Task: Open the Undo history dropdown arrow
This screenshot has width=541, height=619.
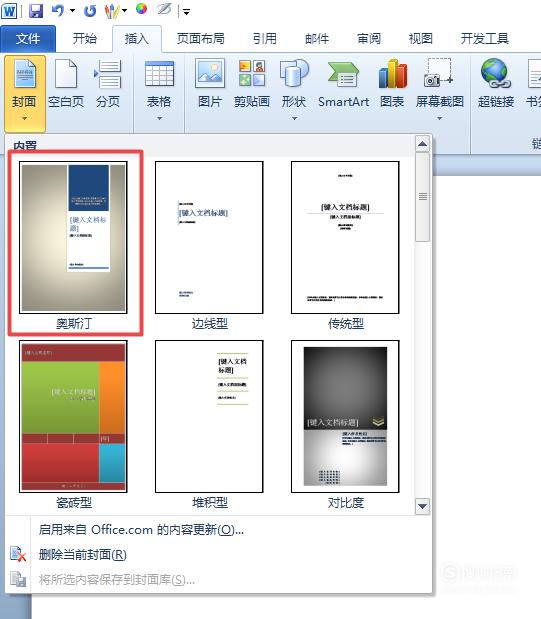Action: pos(72,11)
